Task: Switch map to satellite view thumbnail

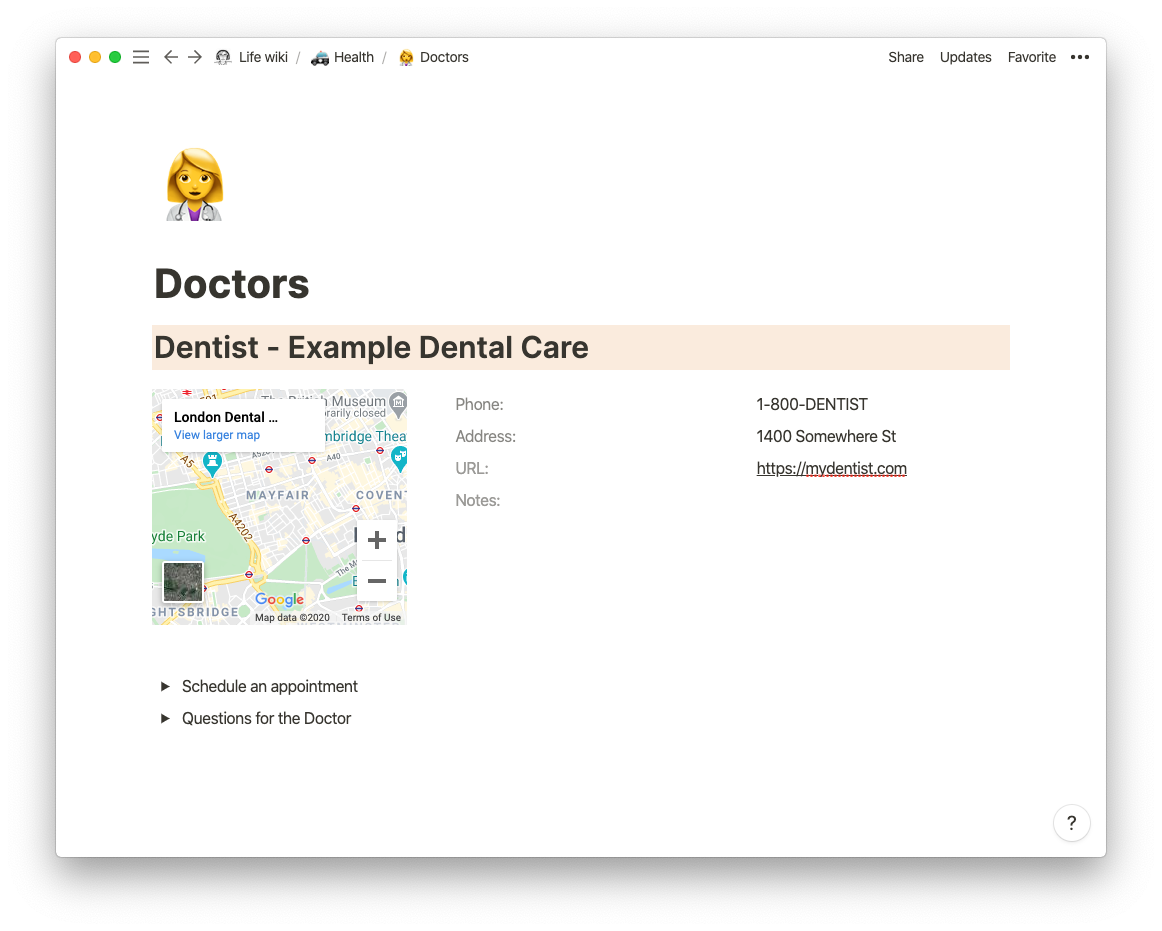Action: (182, 581)
